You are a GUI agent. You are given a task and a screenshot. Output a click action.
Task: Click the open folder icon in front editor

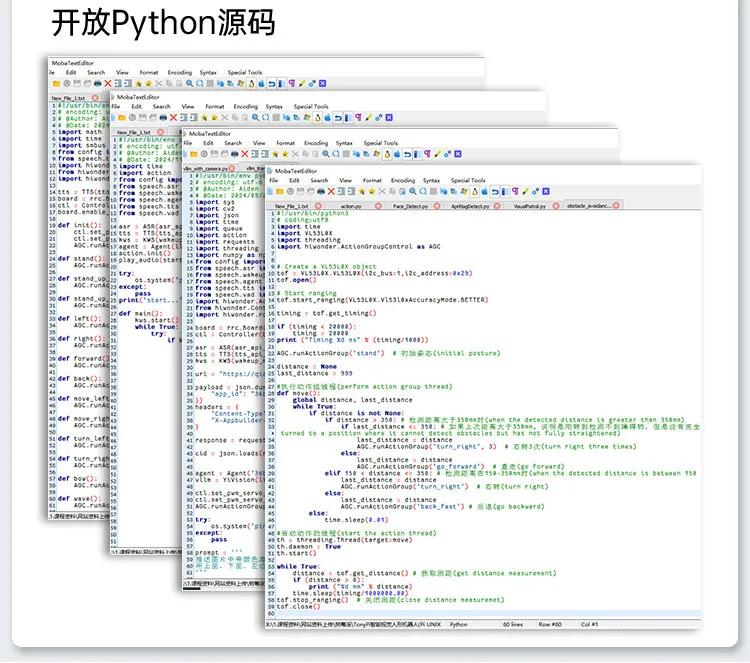pos(280,191)
